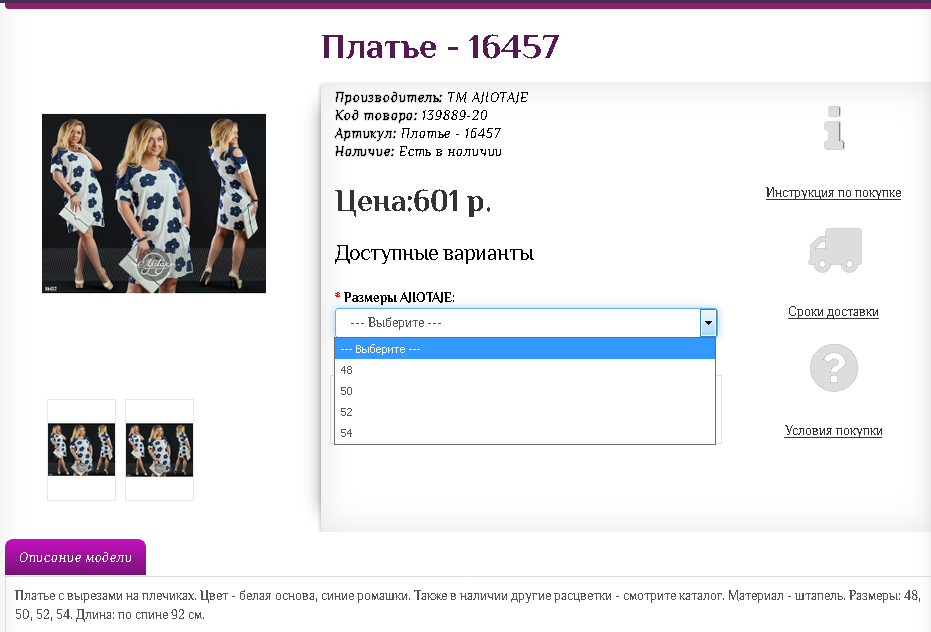931x632 pixels.
Task: Click the Цена:601 р. price text
Action: 413,201
